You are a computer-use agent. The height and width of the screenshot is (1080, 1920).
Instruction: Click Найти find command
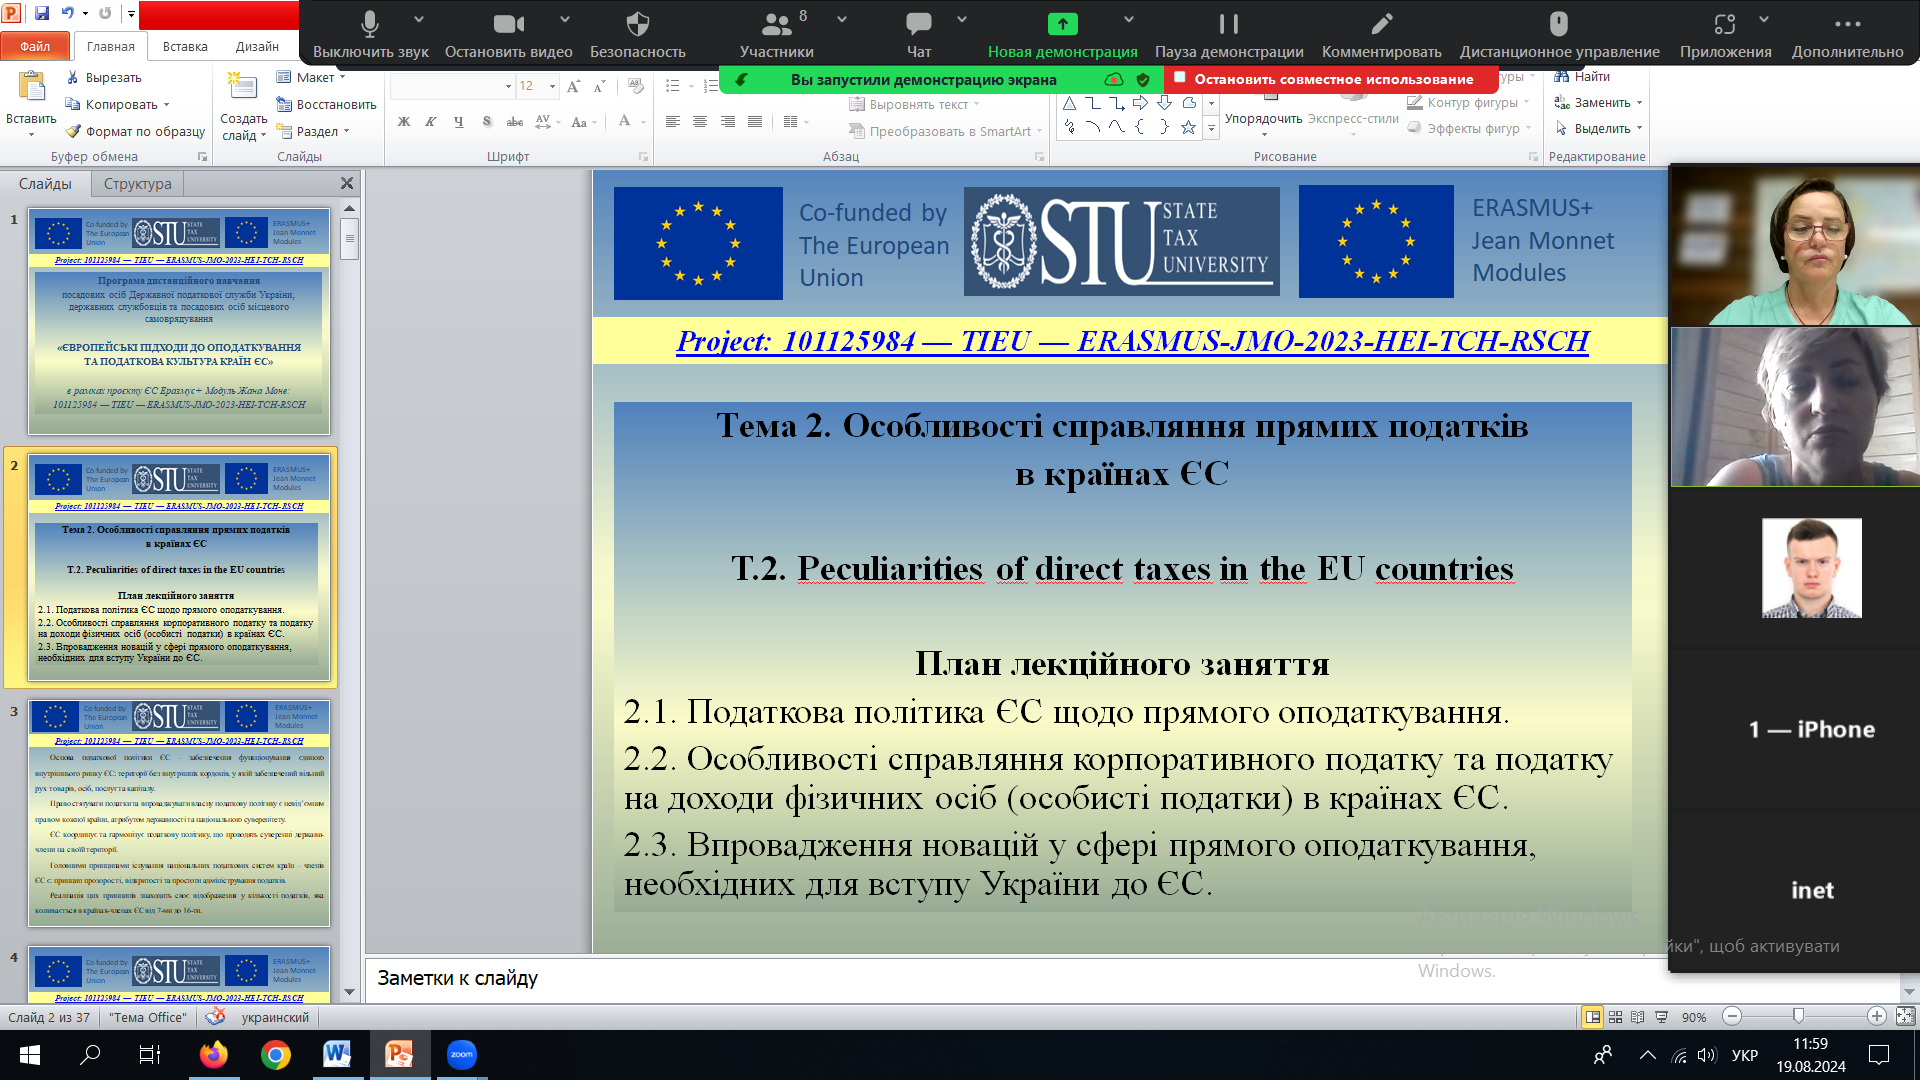1582,77
